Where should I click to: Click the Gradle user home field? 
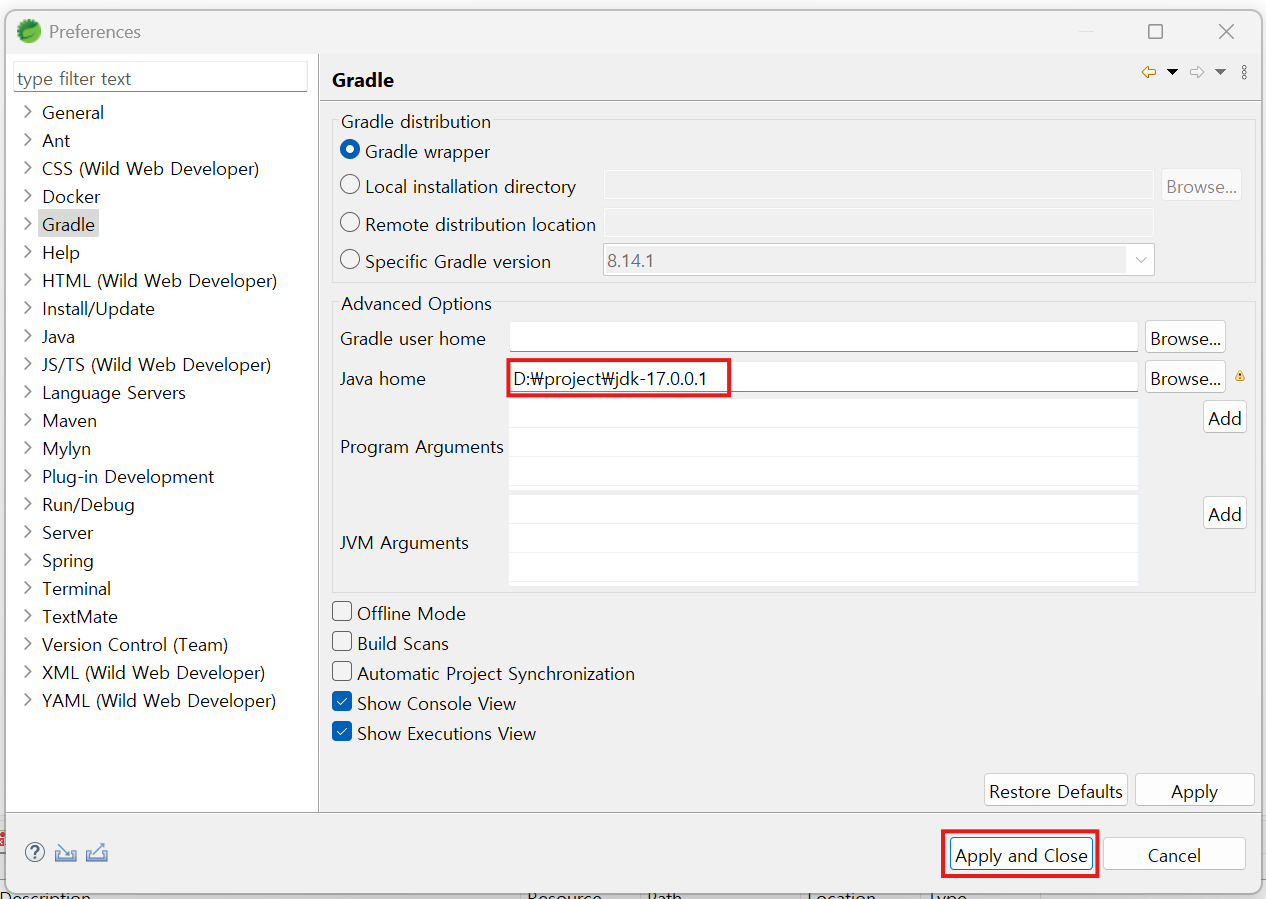(823, 337)
